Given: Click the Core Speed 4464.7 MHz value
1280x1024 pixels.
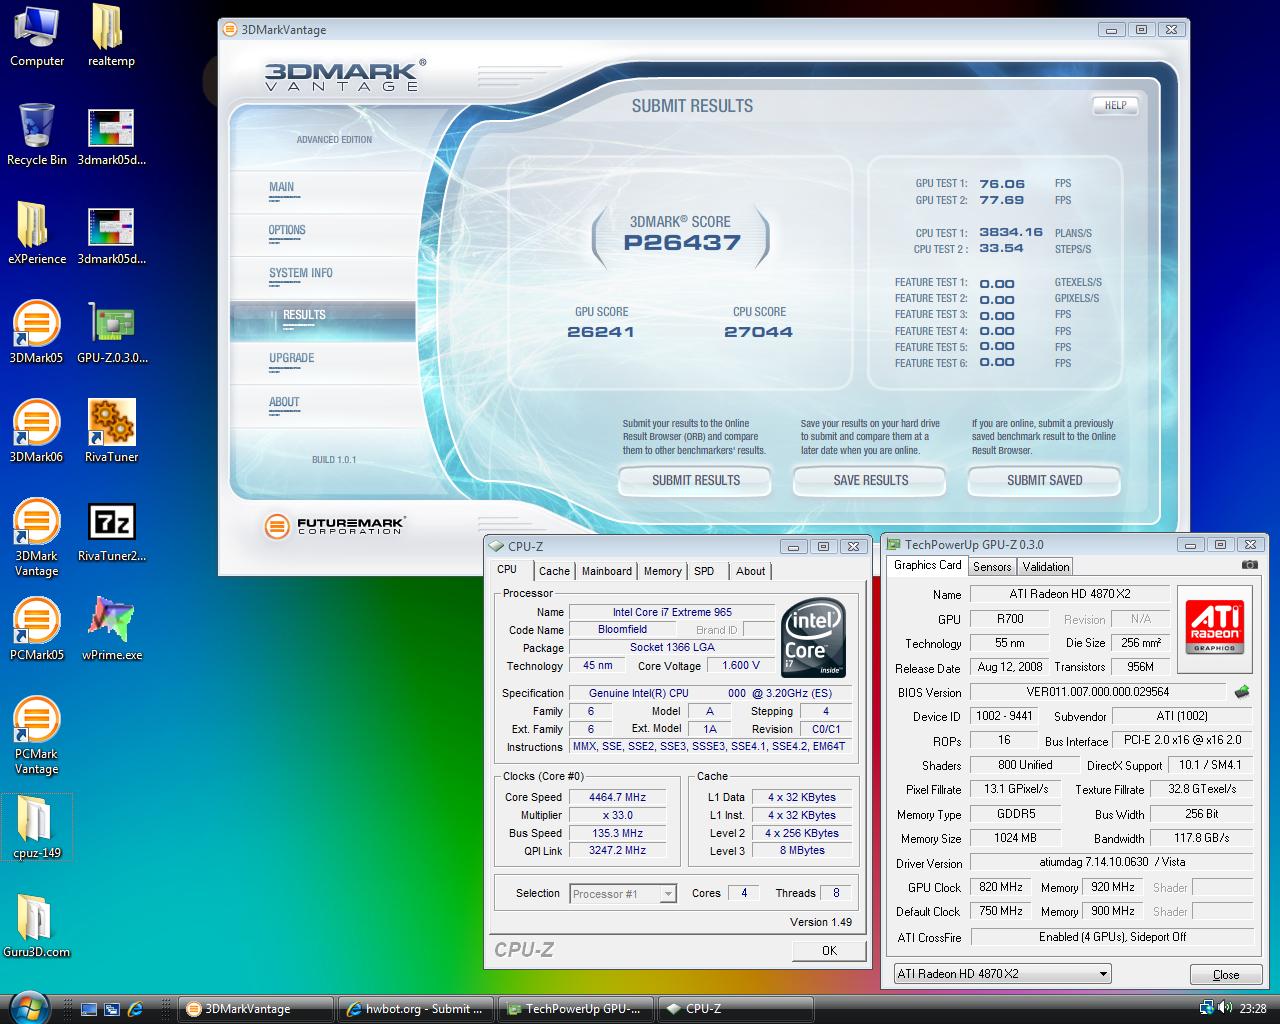Looking at the screenshot, I should [618, 797].
